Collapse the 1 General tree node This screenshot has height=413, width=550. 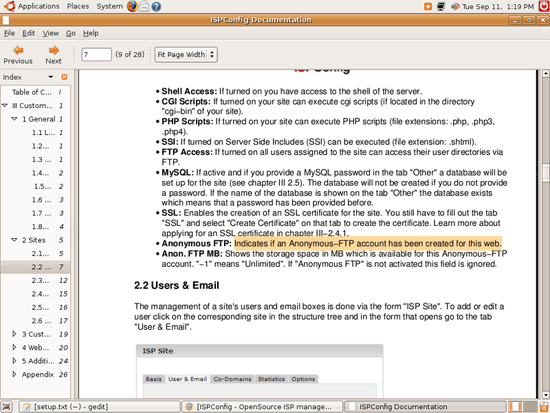point(14,119)
